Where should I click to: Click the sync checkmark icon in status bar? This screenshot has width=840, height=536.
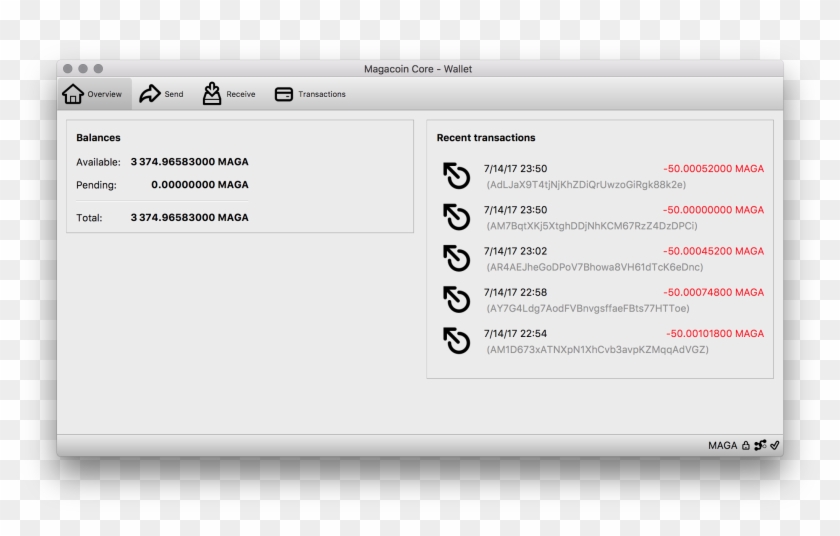[775, 445]
